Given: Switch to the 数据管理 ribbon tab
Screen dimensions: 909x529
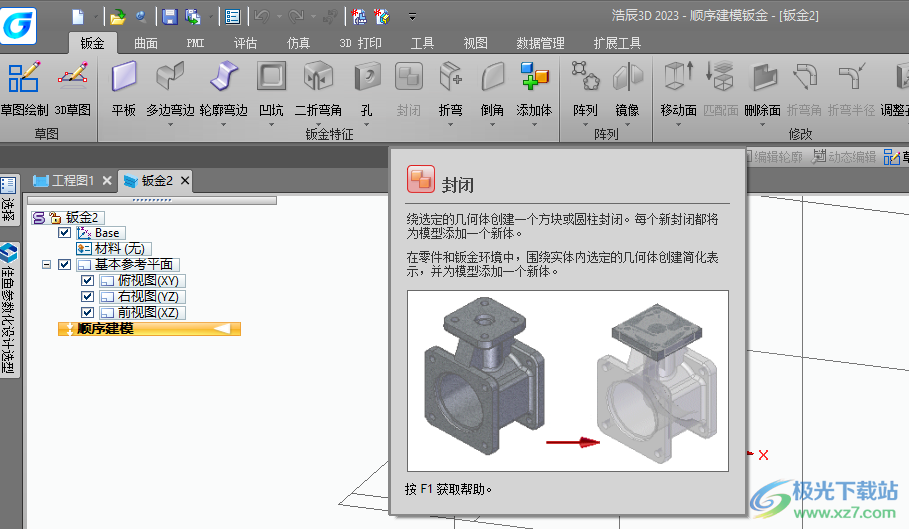Looking at the screenshot, I should pyautogui.click(x=540, y=43).
